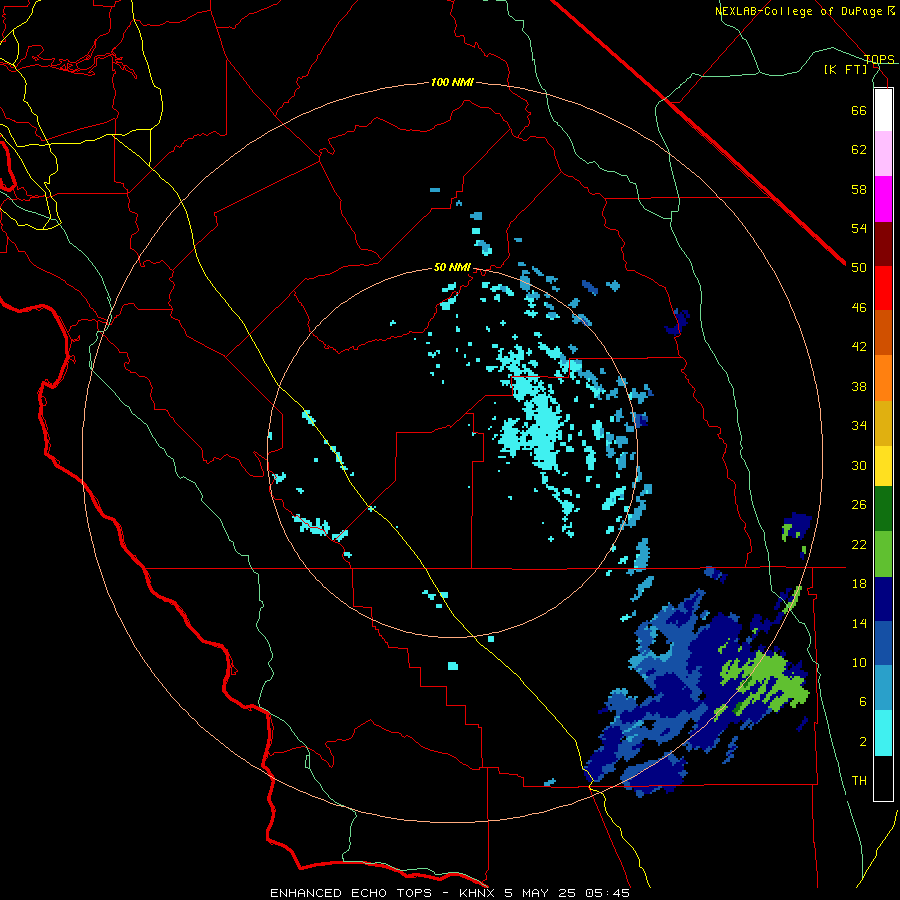Click the 62 value on the legend
Screen dimensions: 900x900
pyautogui.click(x=859, y=150)
